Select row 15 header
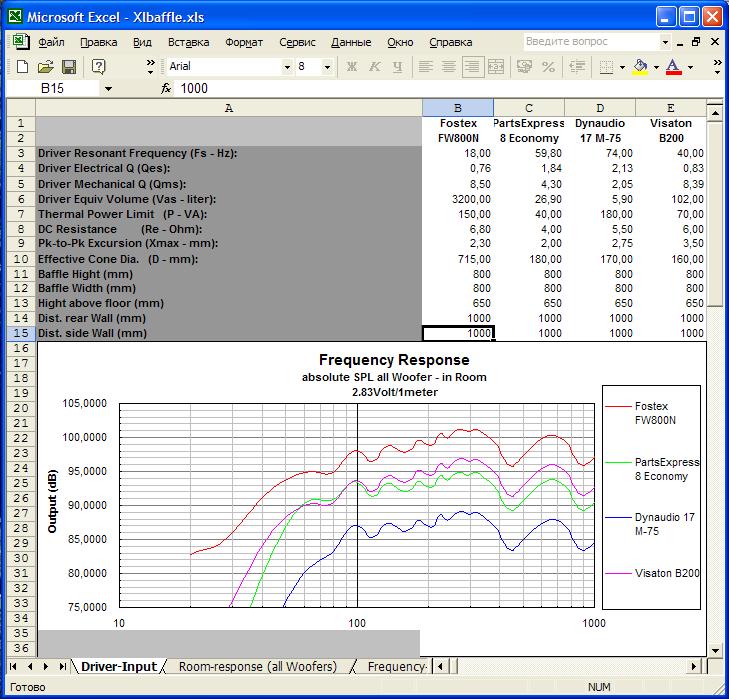The height and width of the screenshot is (699, 729). pos(21,333)
